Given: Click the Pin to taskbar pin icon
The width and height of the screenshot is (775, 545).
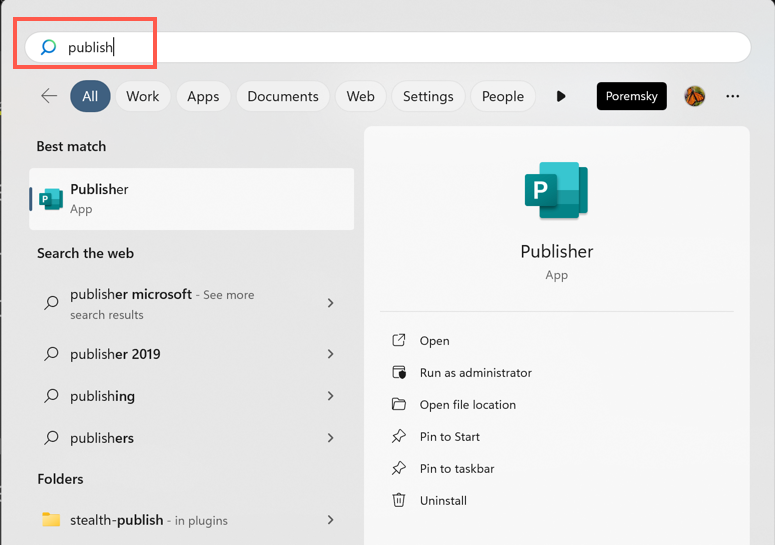Looking at the screenshot, I should [399, 468].
